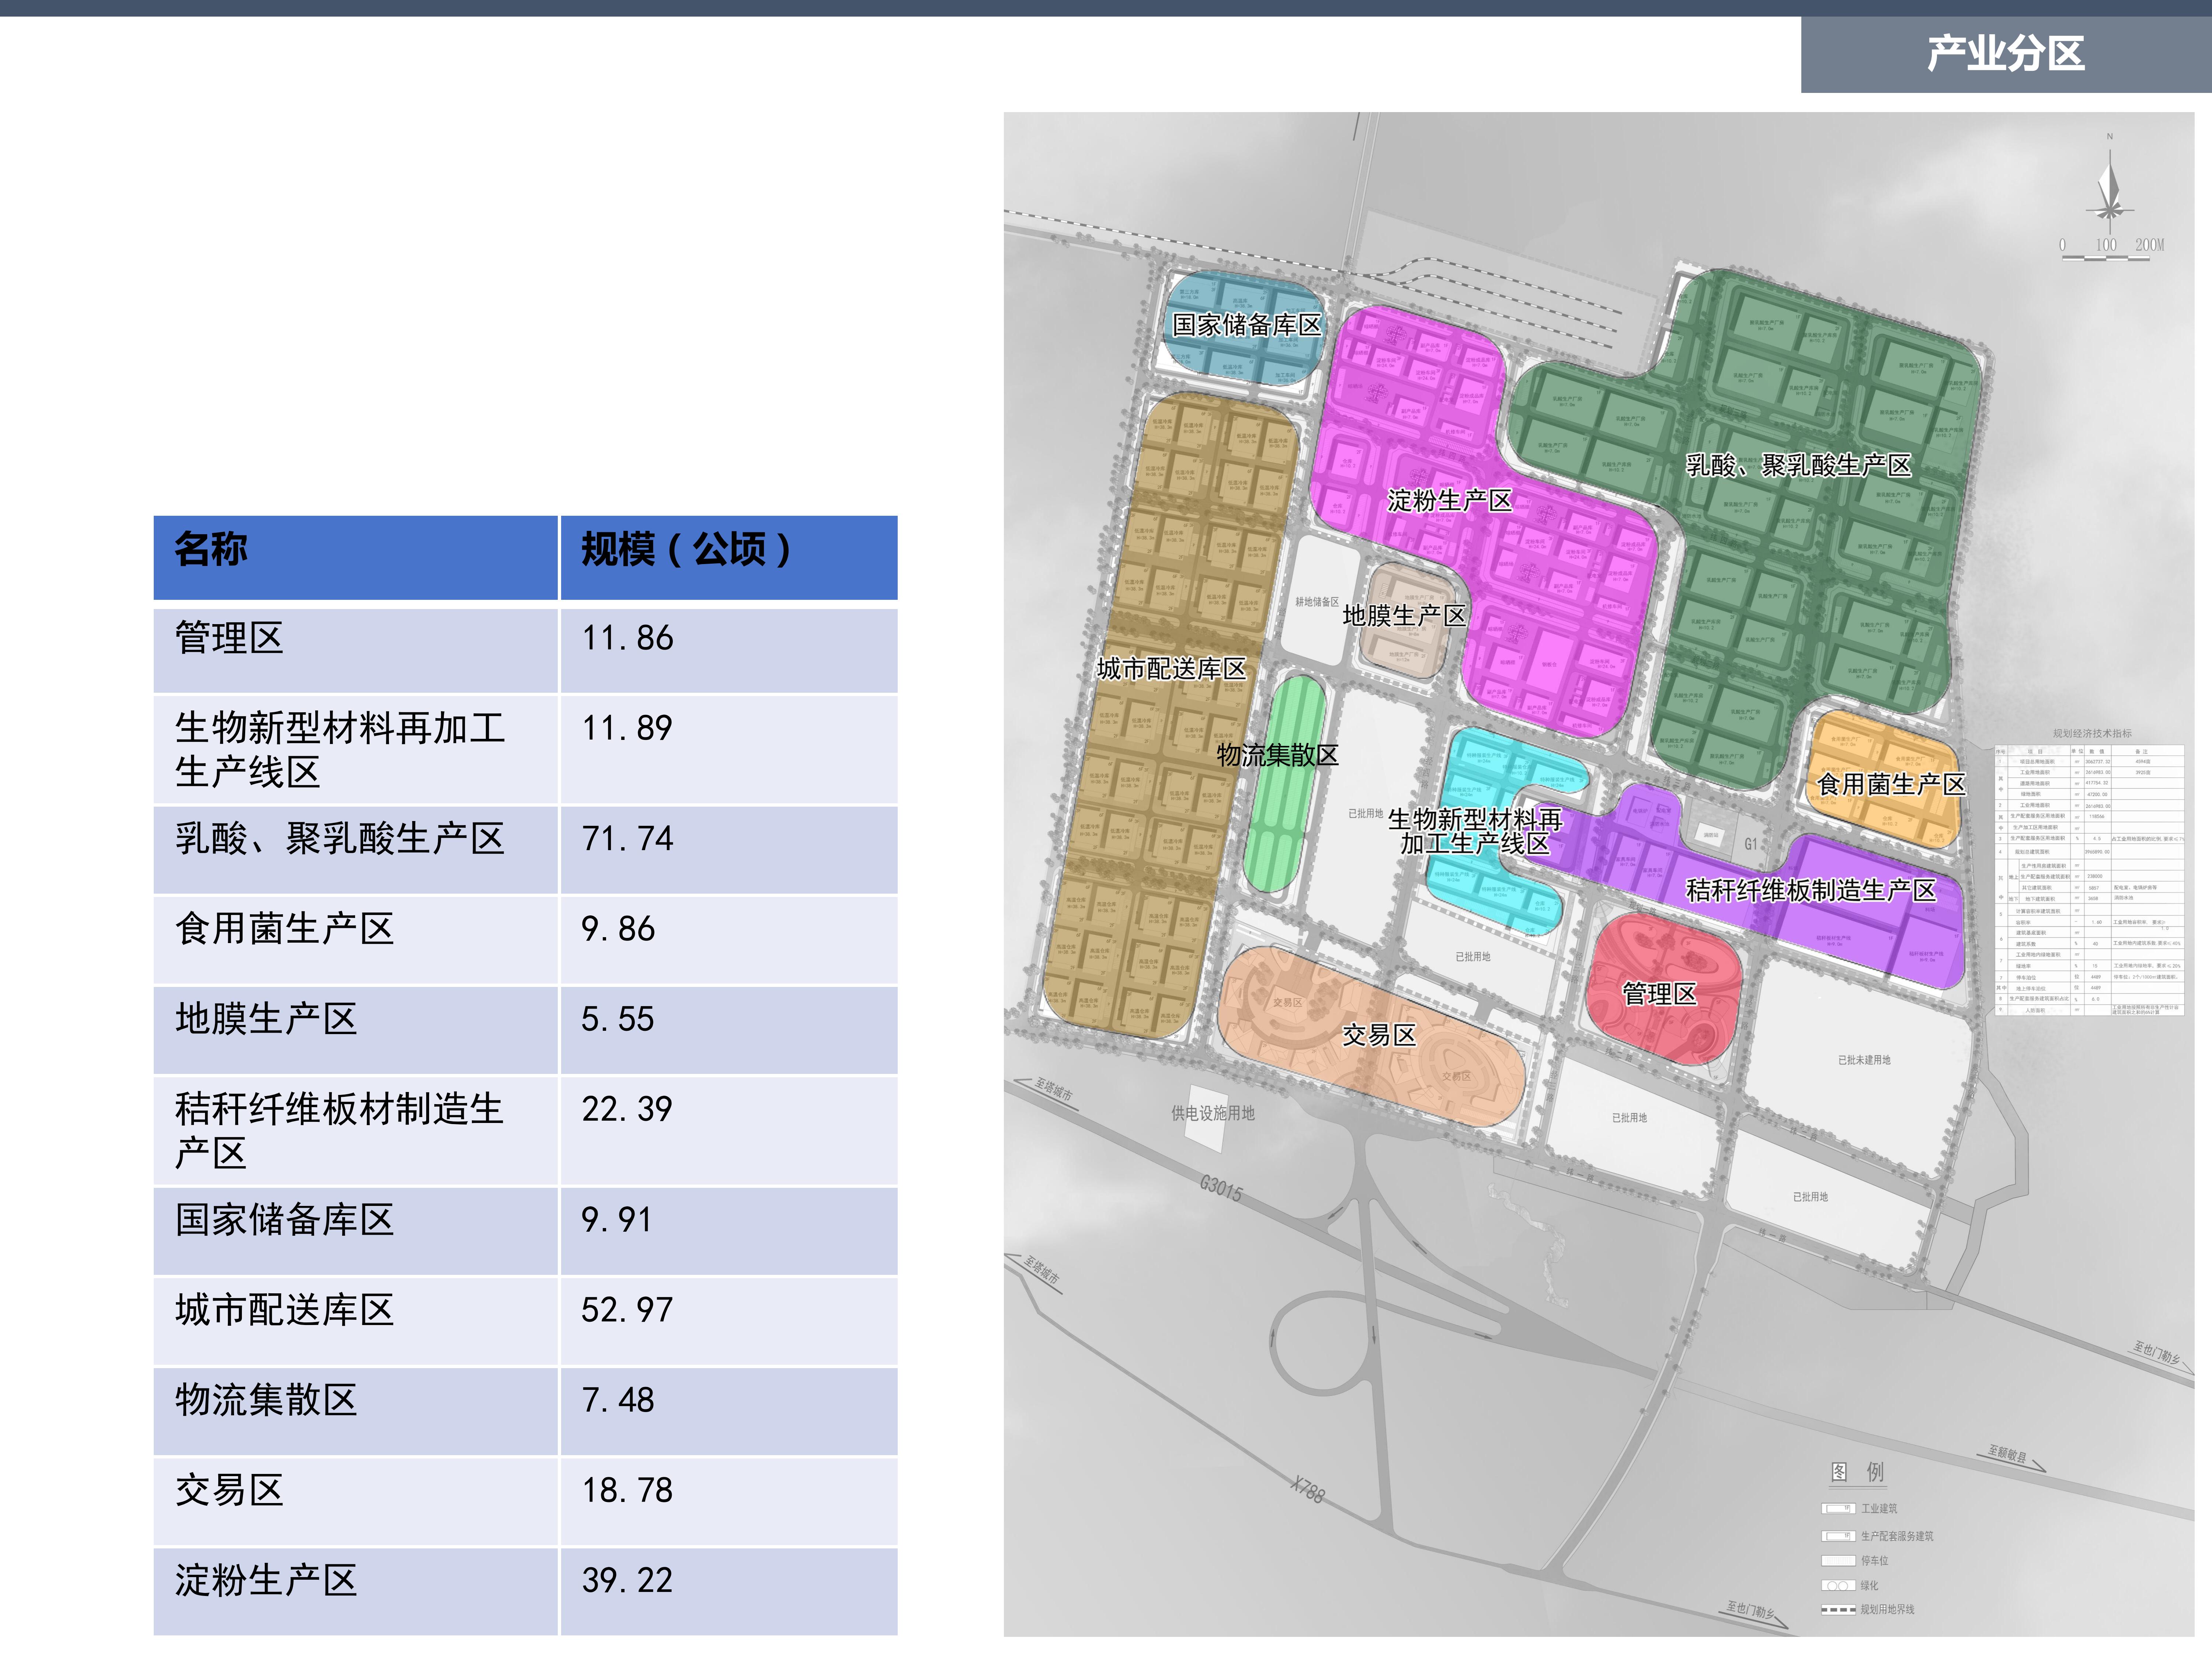The image size is (2212, 1659).
Task: Click the value 52.97 in the table
Action: pyautogui.click(x=628, y=1309)
